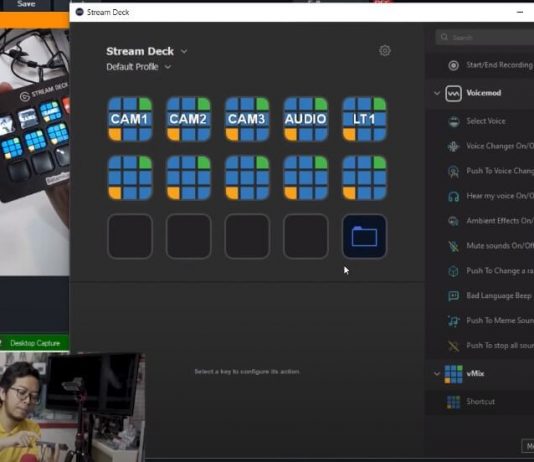Select the CAM2 key
Viewport: 534px width, 462px height.
coord(188,119)
